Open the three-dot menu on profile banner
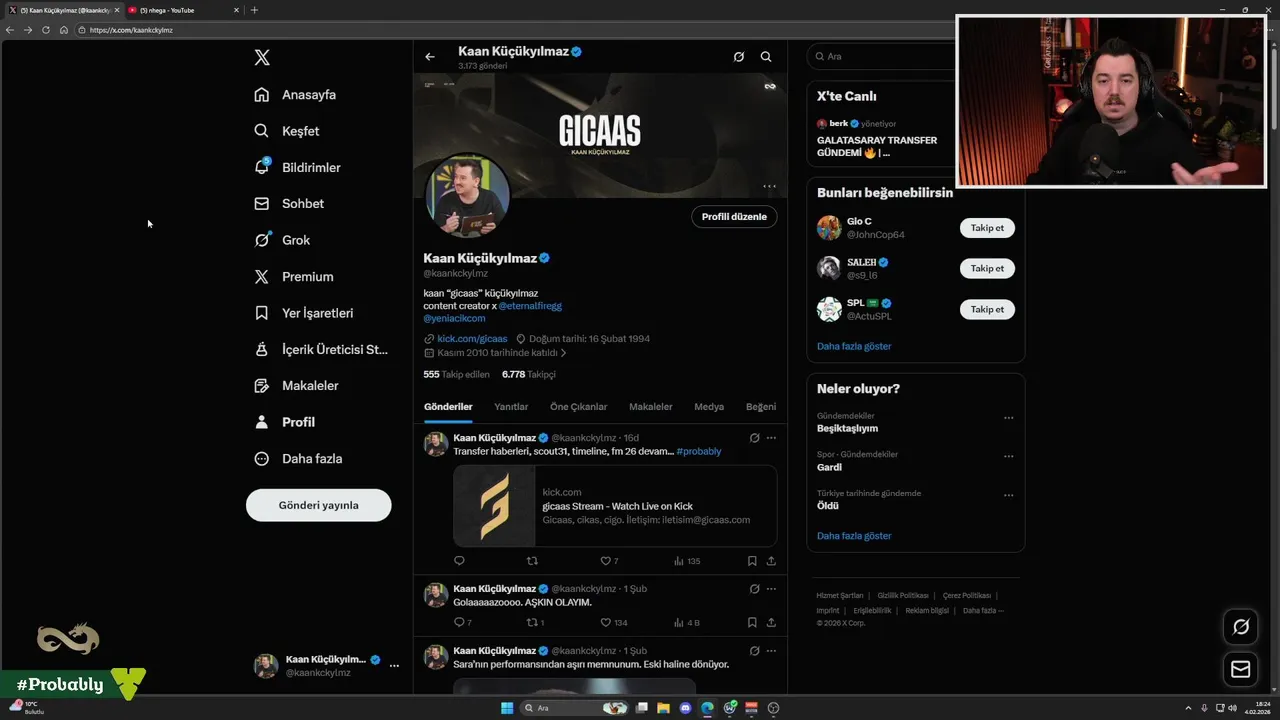The width and height of the screenshot is (1280, 720). tap(769, 186)
